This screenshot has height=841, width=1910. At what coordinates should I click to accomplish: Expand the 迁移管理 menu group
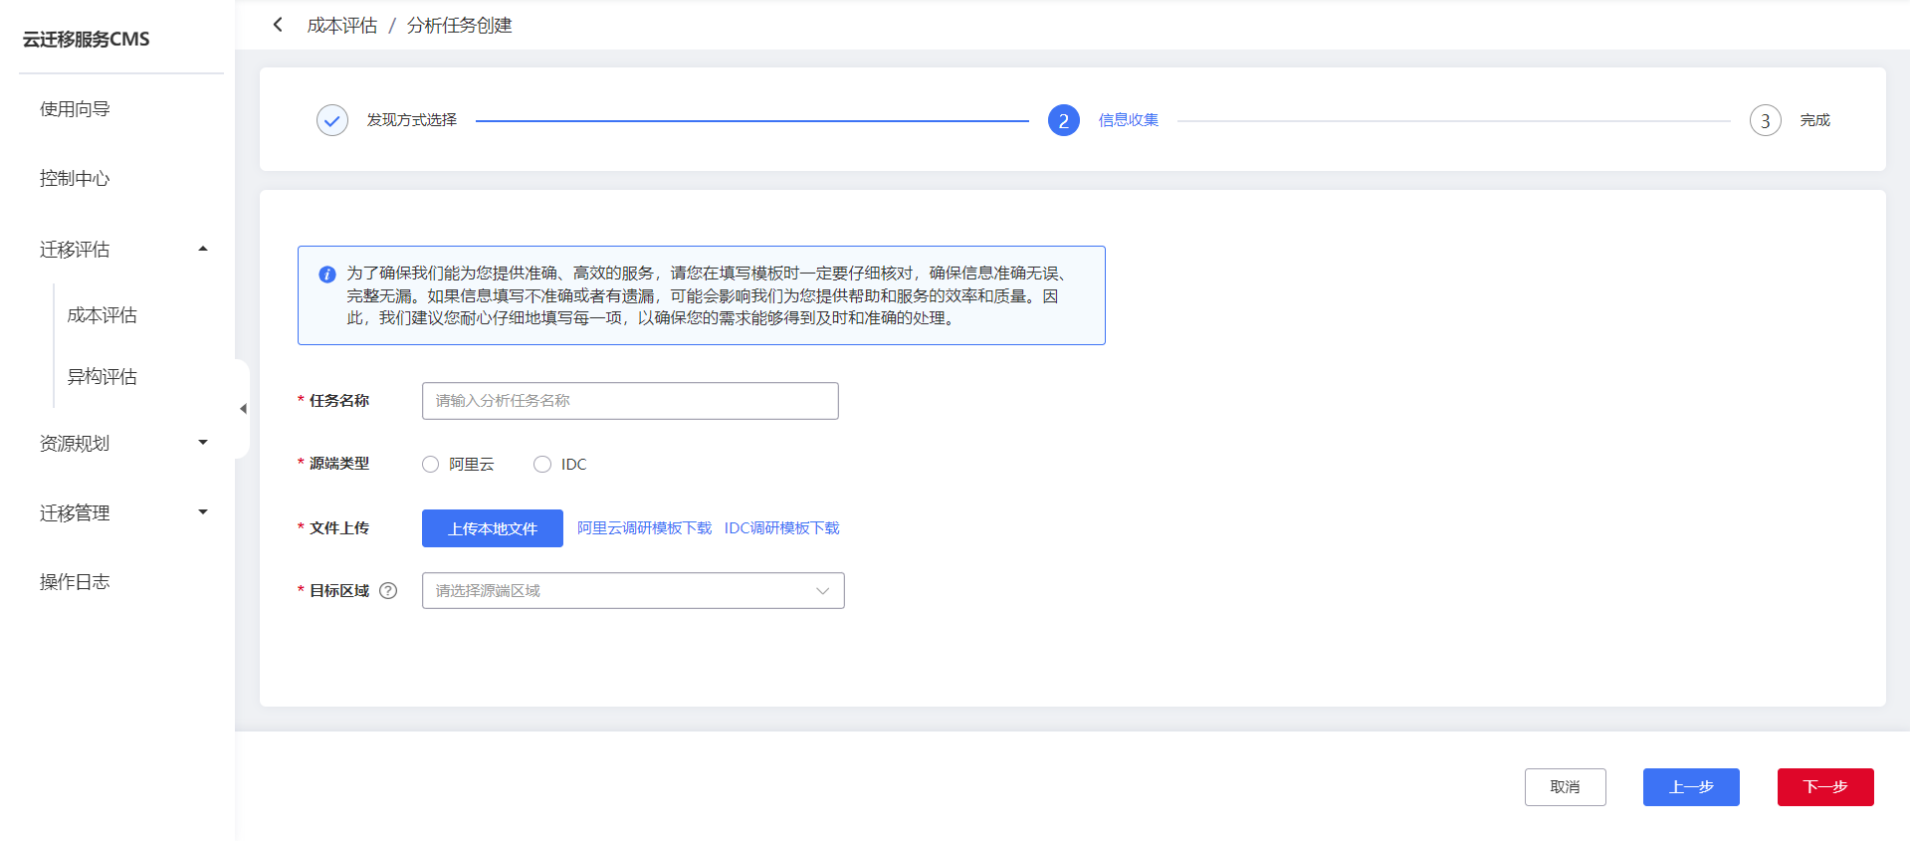[x=203, y=513]
